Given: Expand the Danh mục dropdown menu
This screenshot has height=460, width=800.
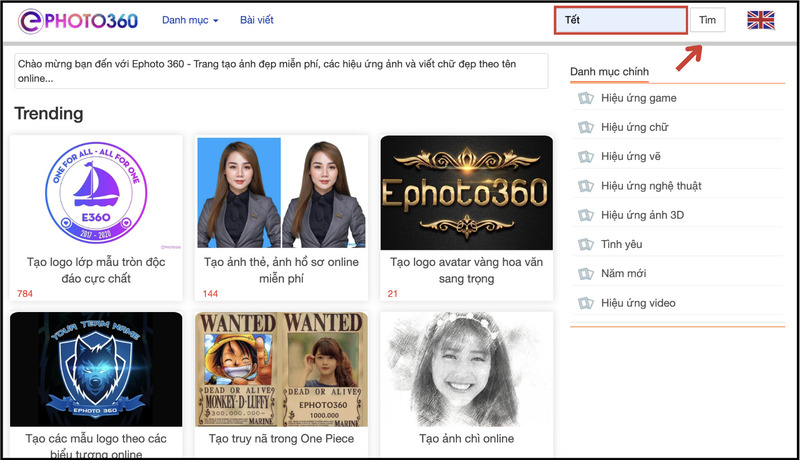Looking at the screenshot, I should click(190, 20).
